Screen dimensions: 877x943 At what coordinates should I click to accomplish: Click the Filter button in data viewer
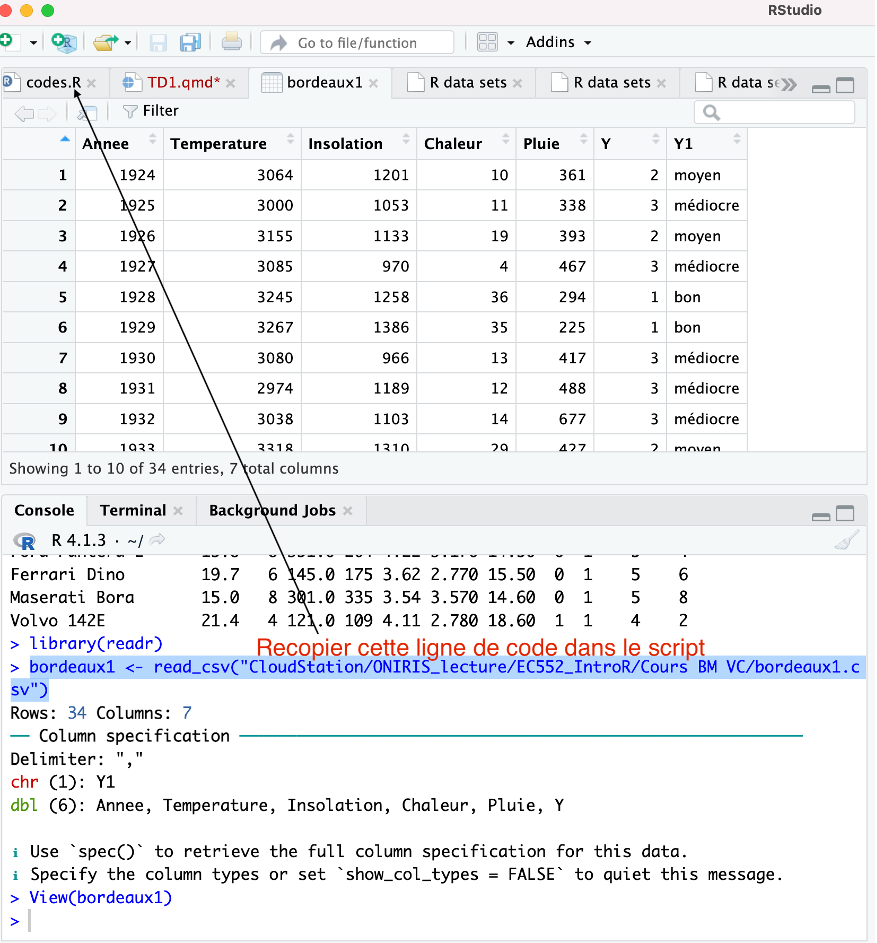coord(150,111)
